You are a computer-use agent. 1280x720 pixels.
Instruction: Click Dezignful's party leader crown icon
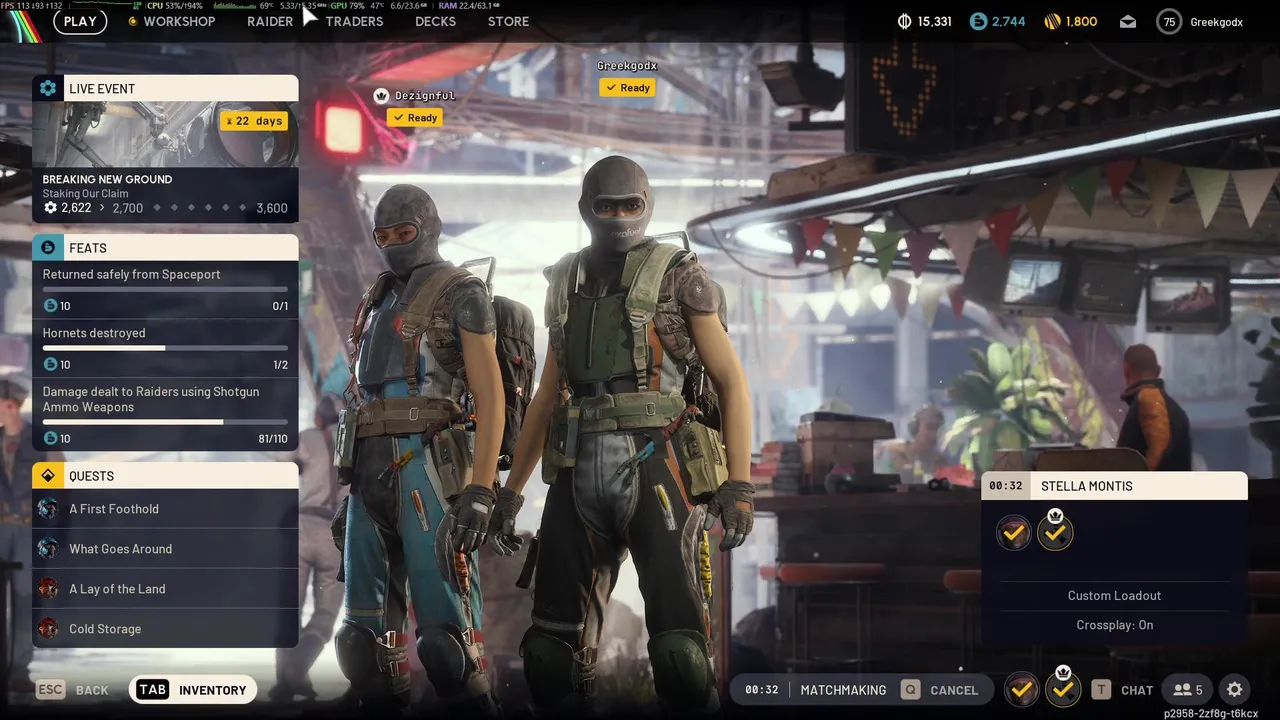point(381,96)
